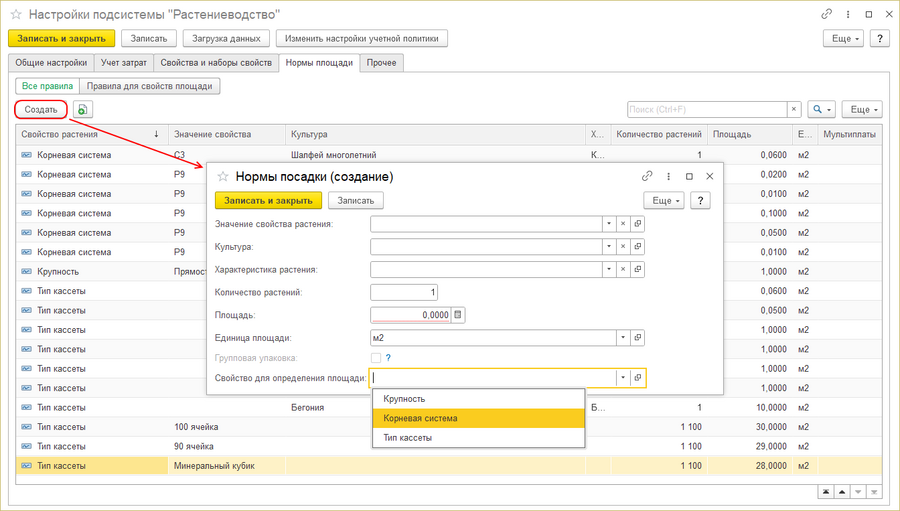The width and height of the screenshot is (900, 511).
Task: Open the linked item icon for Единица площади
Action: pyautogui.click(x=638, y=338)
